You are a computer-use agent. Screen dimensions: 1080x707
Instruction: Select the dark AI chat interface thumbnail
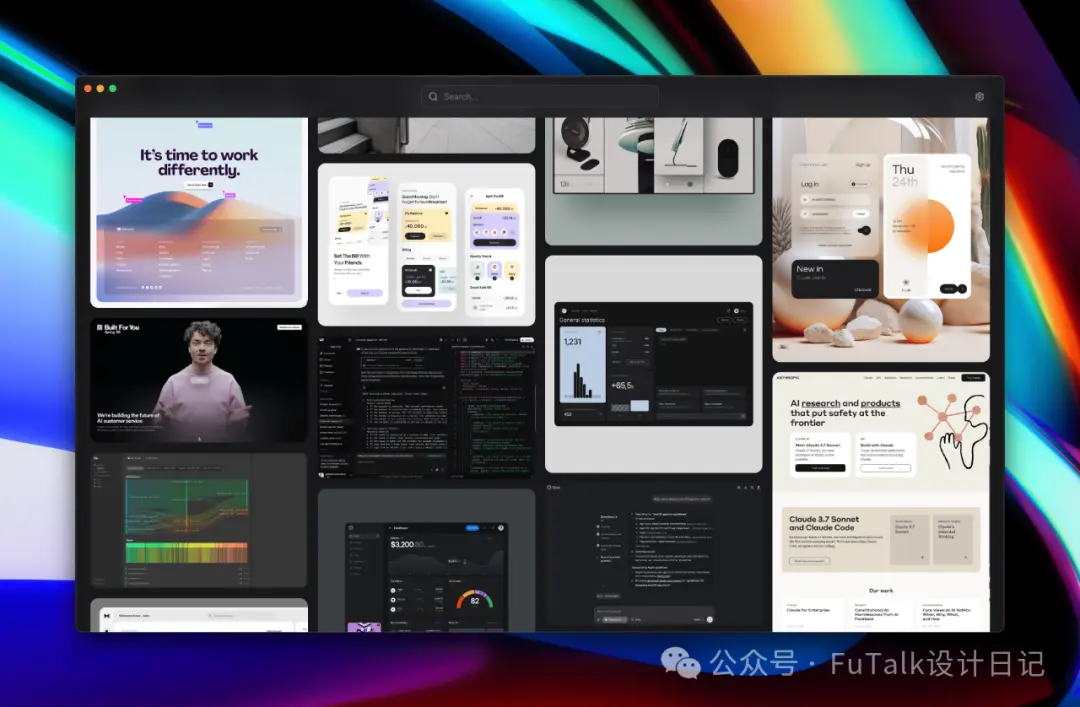[x=654, y=557]
